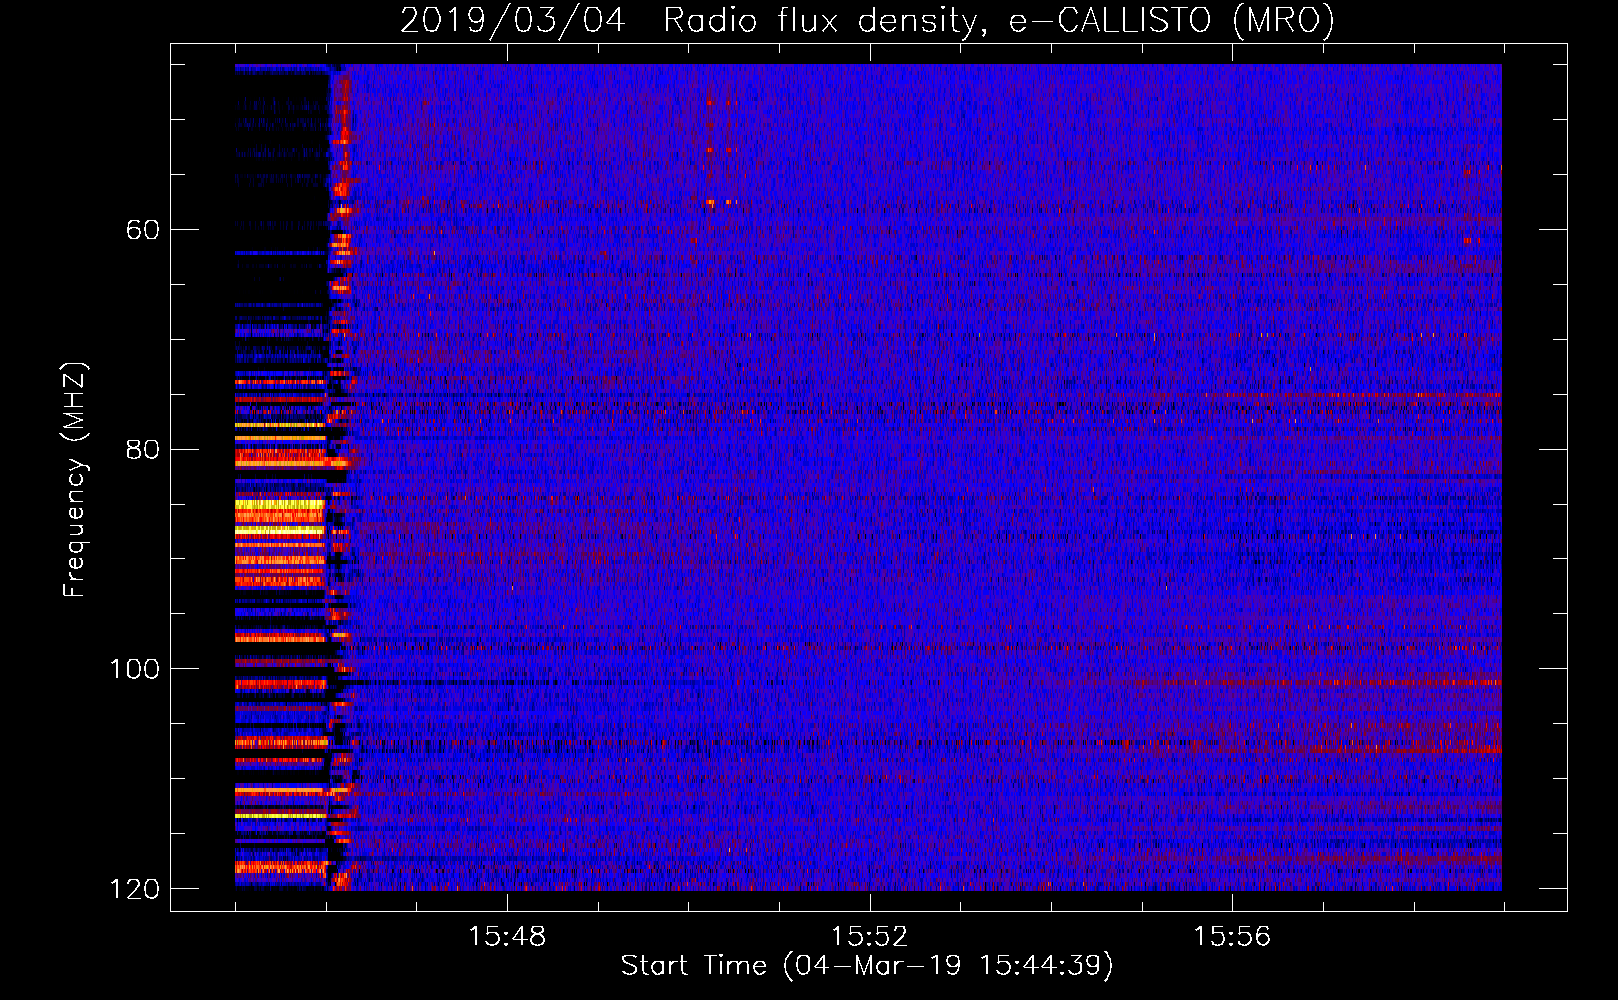Viewport: 1618px width, 1000px height.
Task: Click the "Frequency (MHZ)" axis label
Action: (75, 479)
